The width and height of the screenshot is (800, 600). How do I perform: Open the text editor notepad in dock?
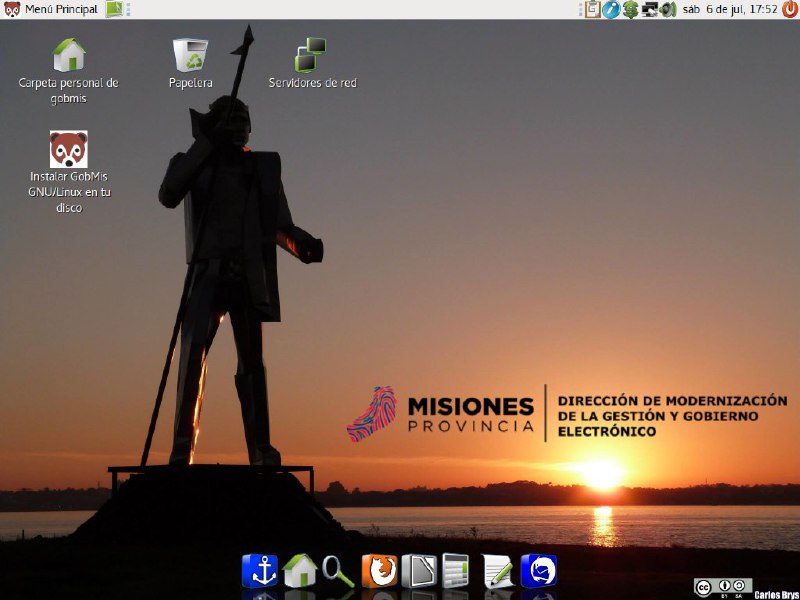498,571
